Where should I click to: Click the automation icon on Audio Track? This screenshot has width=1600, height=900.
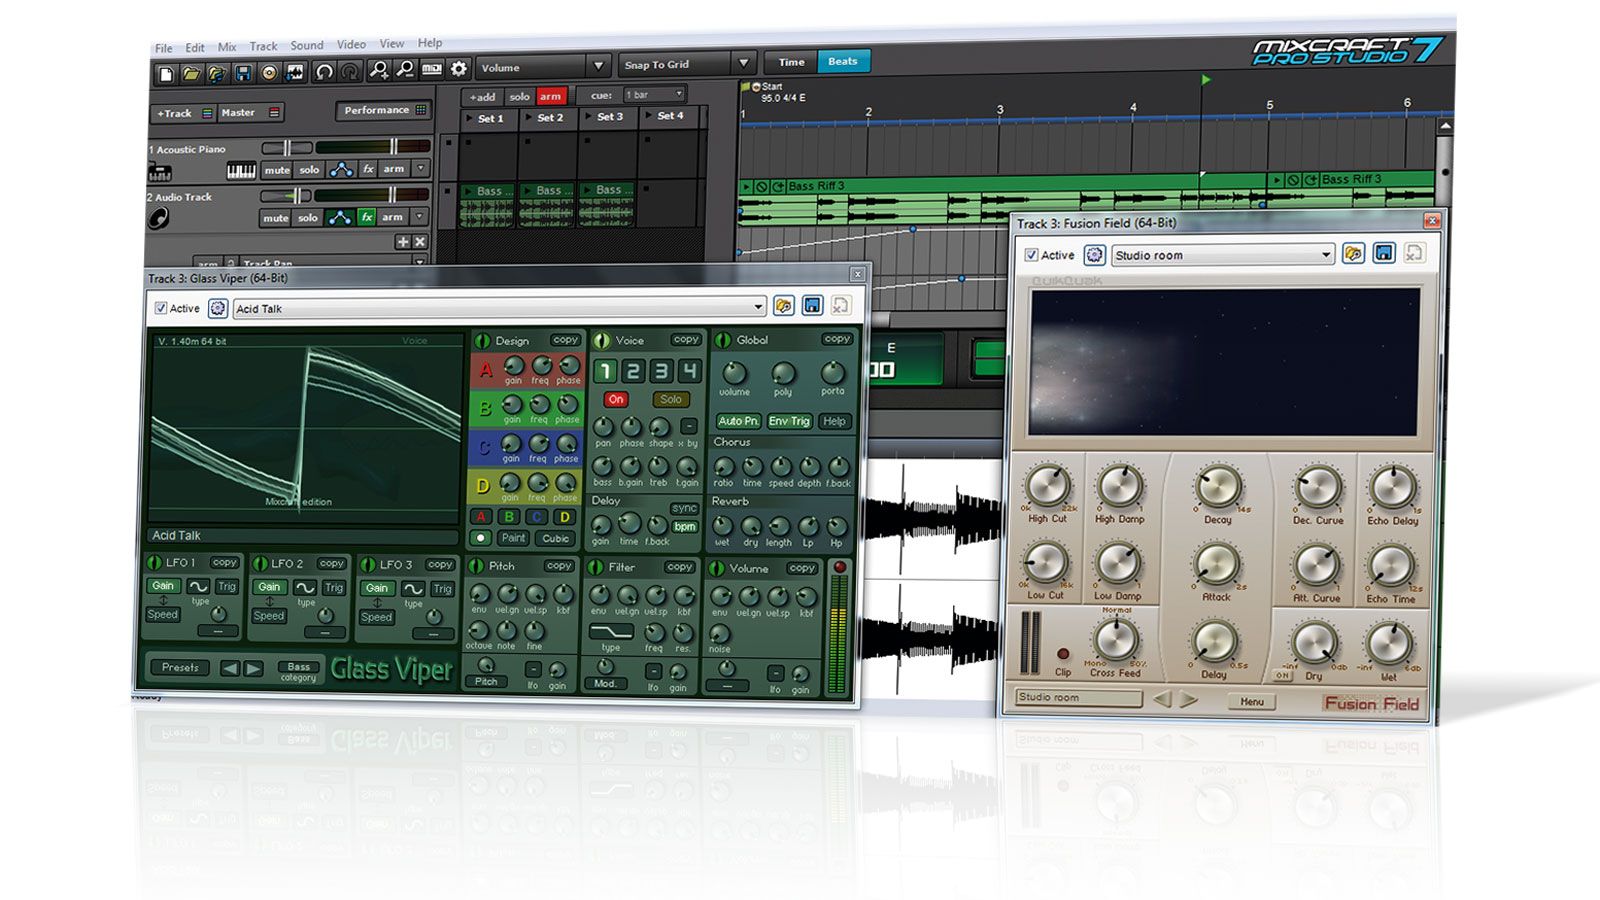click(340, 217)
